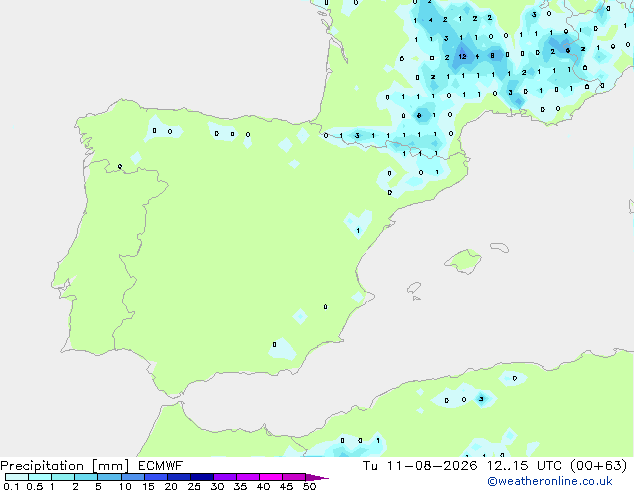Click the 'Precipitation' title word
The height and width of the screenshot is (490, 634).
42,466
